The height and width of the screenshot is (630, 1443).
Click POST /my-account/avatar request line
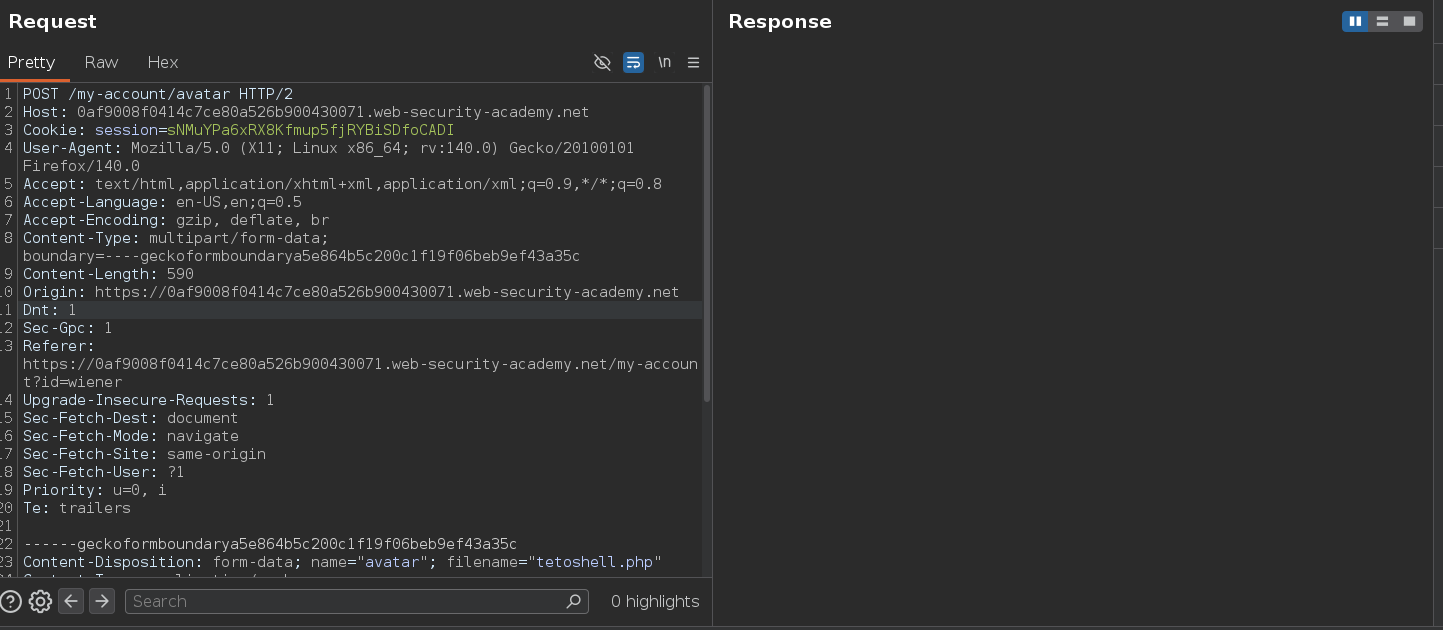[158, 94]
